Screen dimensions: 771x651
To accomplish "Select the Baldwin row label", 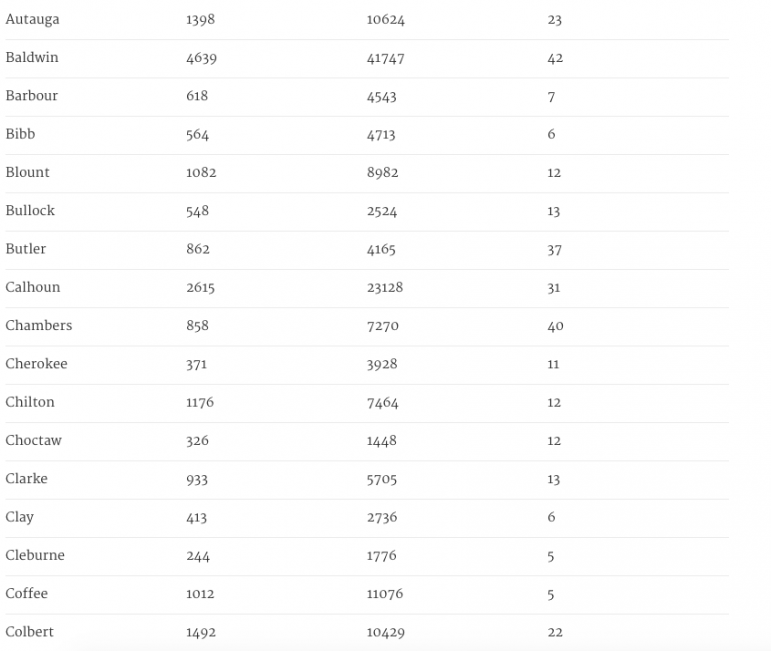I will 32,58.
